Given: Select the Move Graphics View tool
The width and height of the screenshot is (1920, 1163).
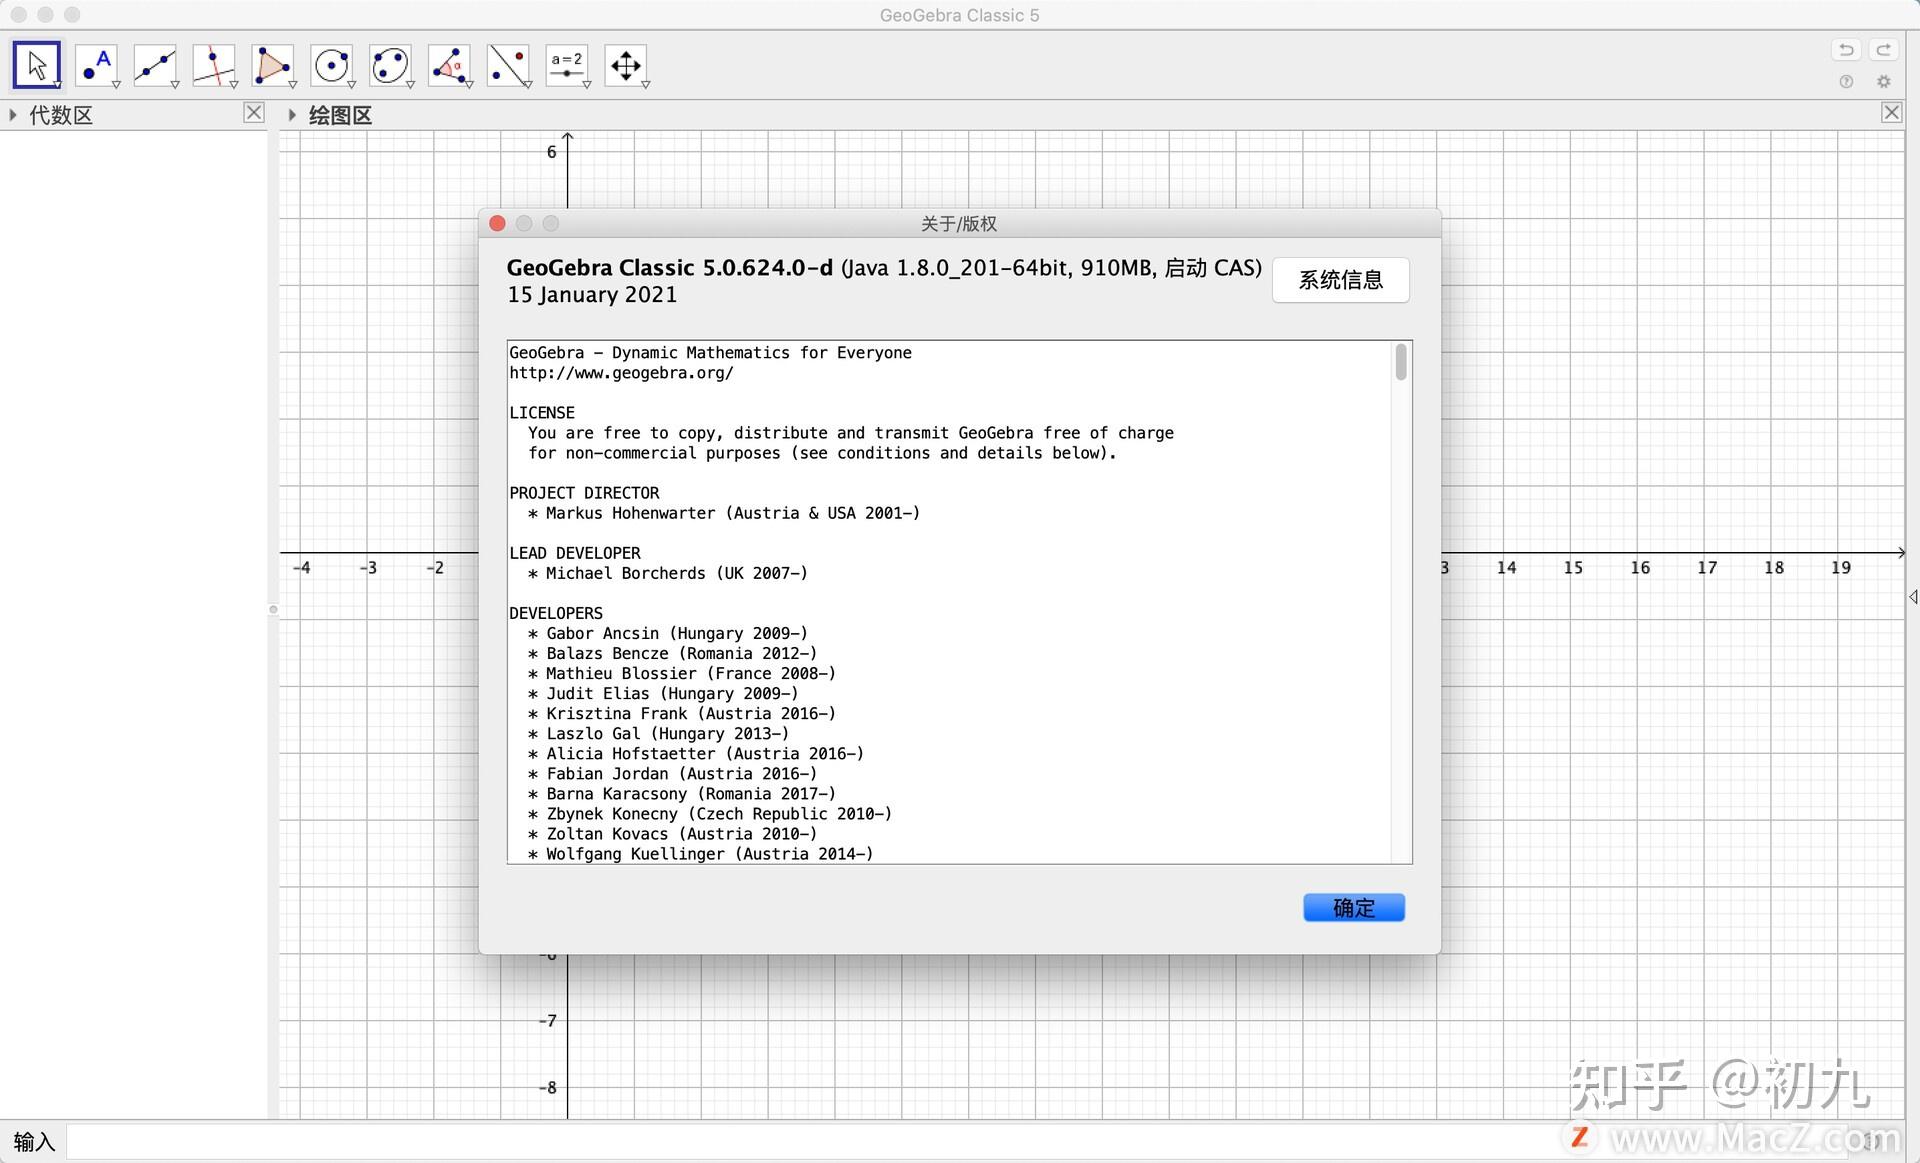Looking at the screenshot, I should pyautogui.click(x=626, y=66).
